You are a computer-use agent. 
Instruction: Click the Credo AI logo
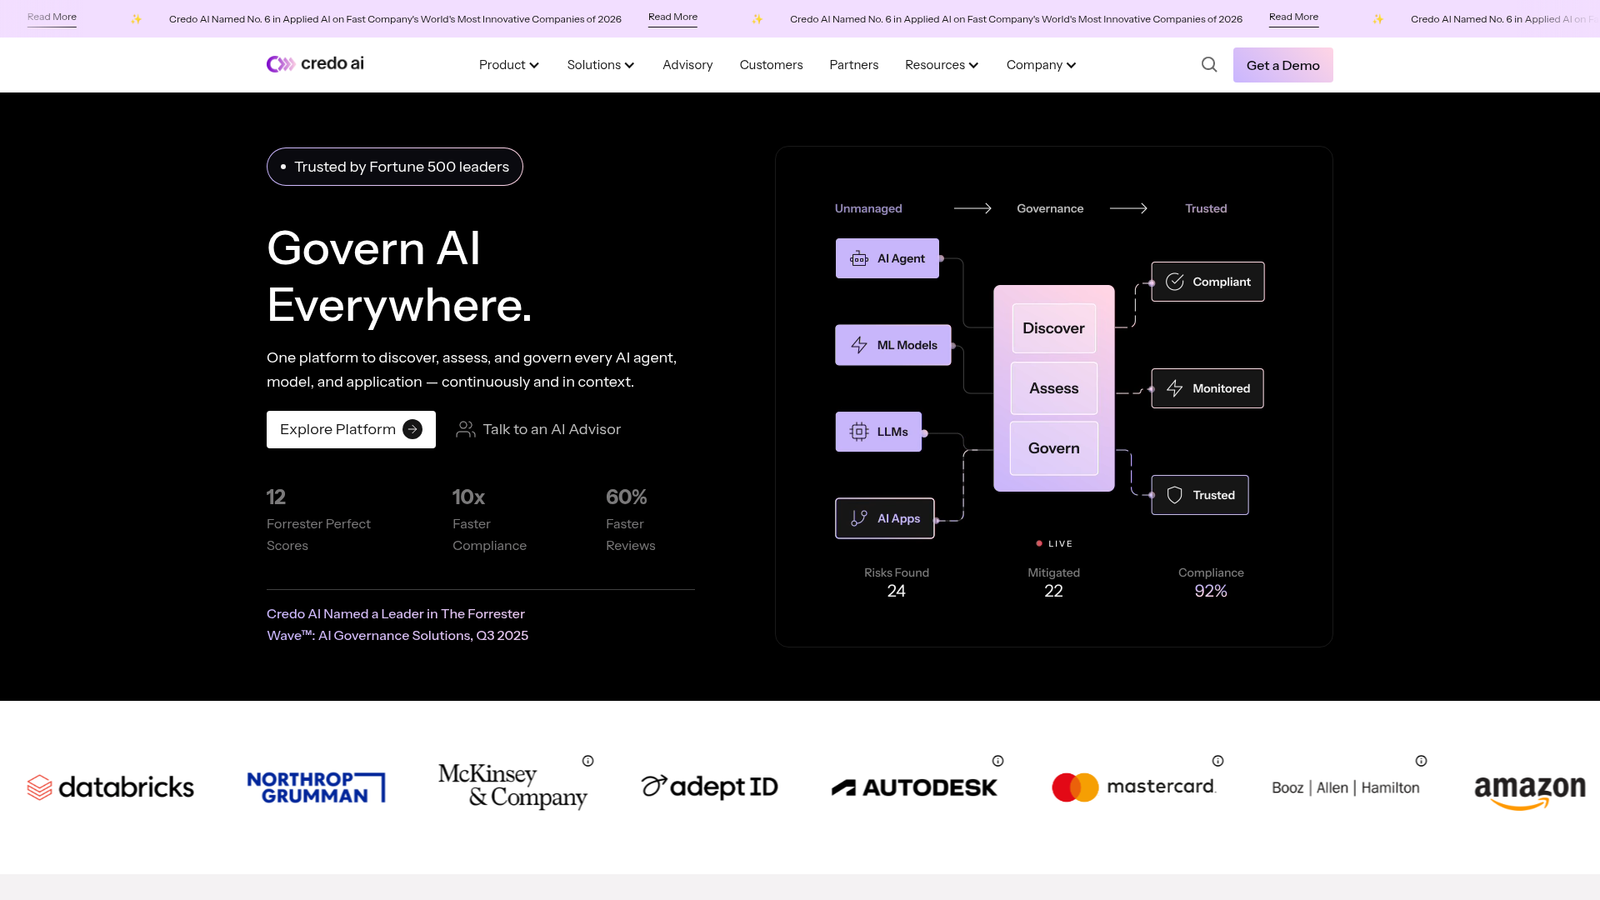pos(315,64)
